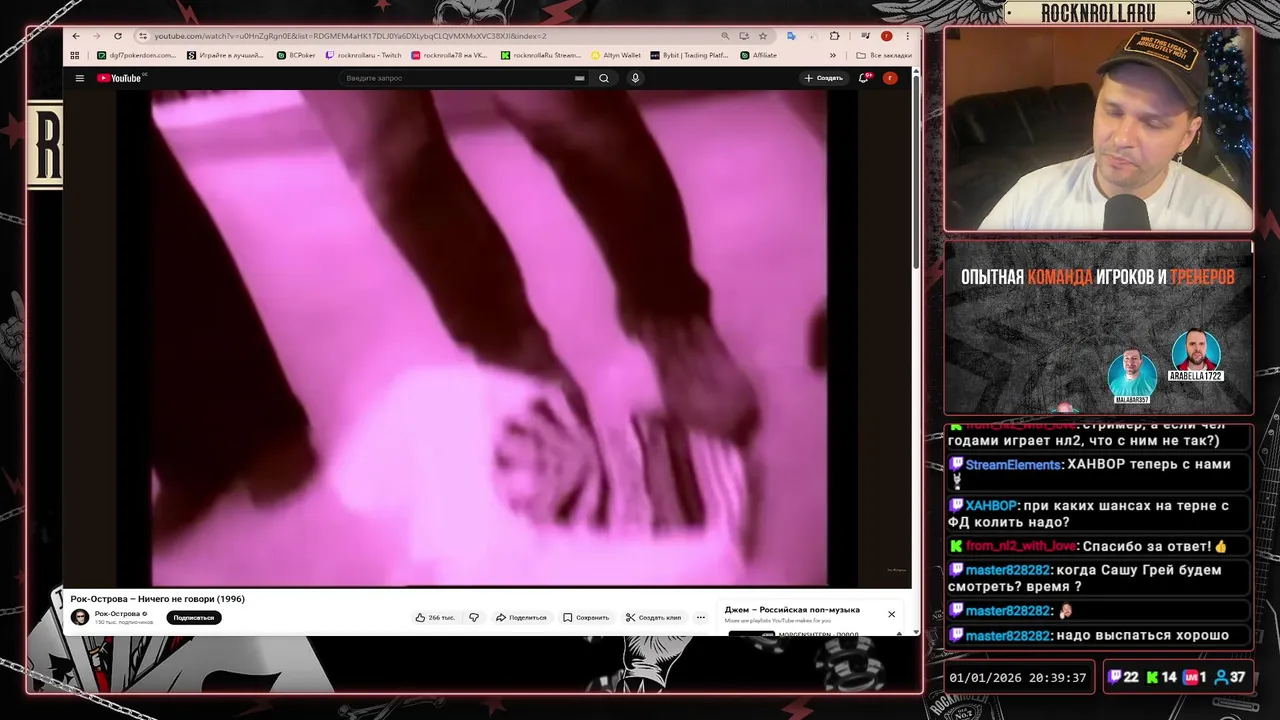Expand hidden bookmarks with the double chevron
This screenshot has height=720, width=1280.
(x=833, y=55)
